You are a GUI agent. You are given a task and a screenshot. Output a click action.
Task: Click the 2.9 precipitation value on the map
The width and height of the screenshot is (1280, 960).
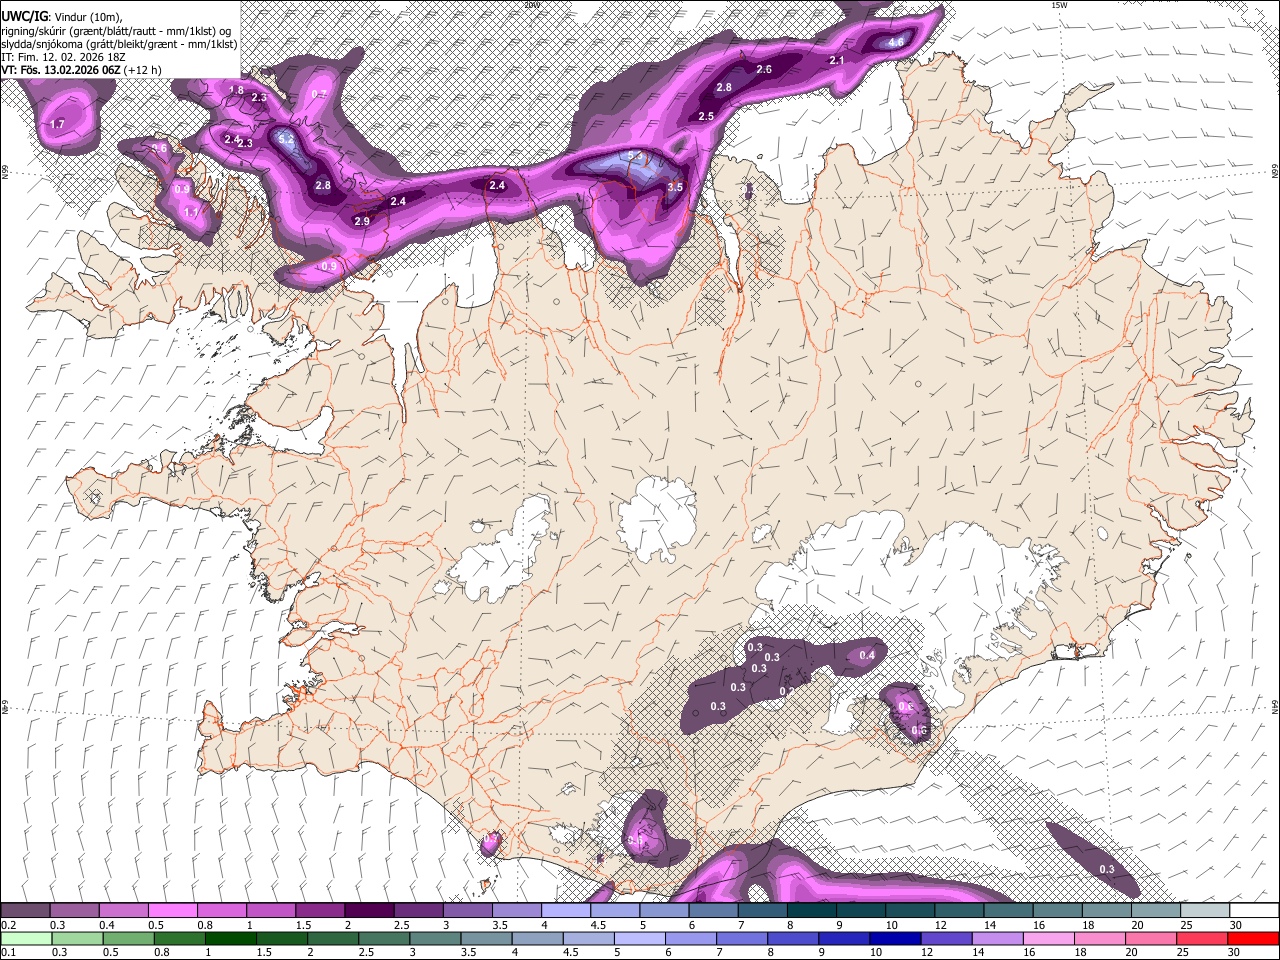point(362,221)
